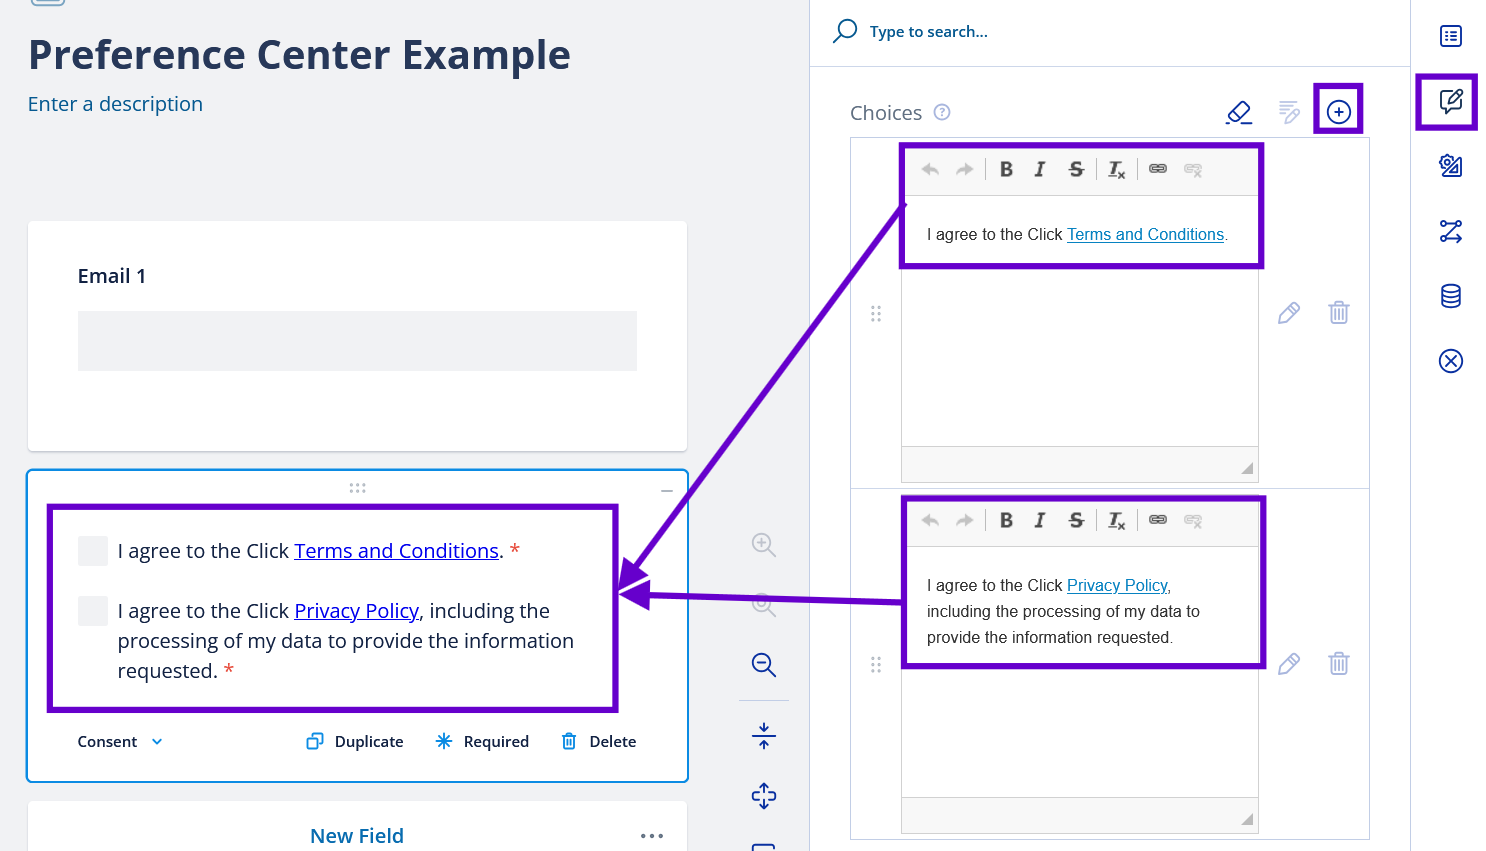This screenshot has height=851, width=1486.
Task: Click the Privacy Policy link in form
Action: [356, 611]
